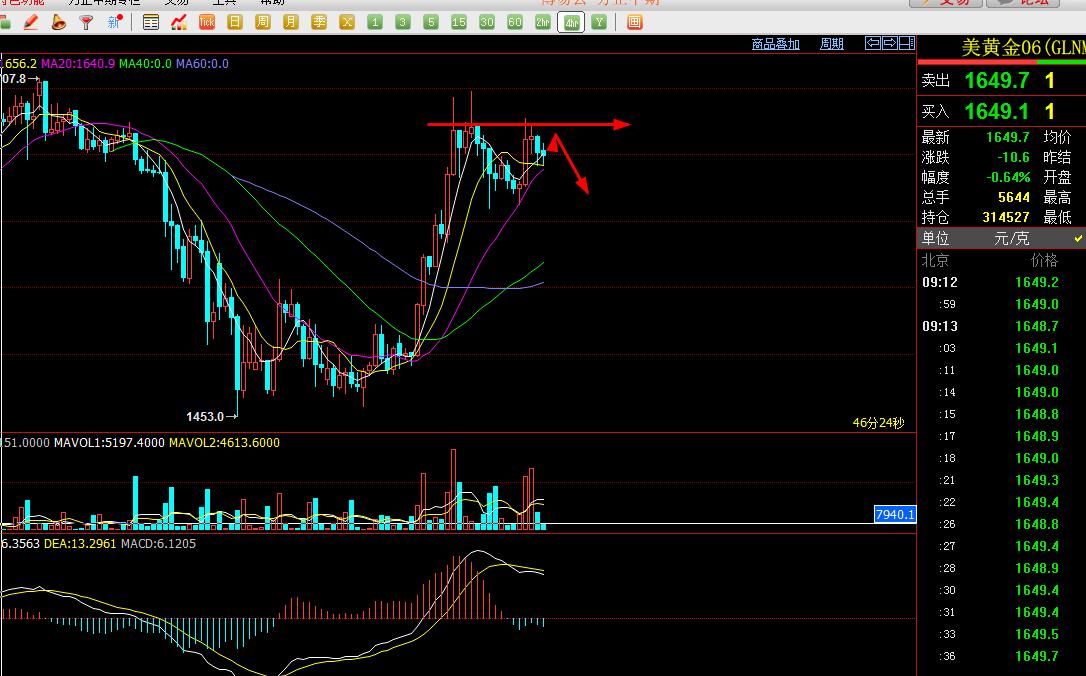Go to next chart with right arrow
Viewport: 1086px width, 676px height.
(x=889, y=44)
